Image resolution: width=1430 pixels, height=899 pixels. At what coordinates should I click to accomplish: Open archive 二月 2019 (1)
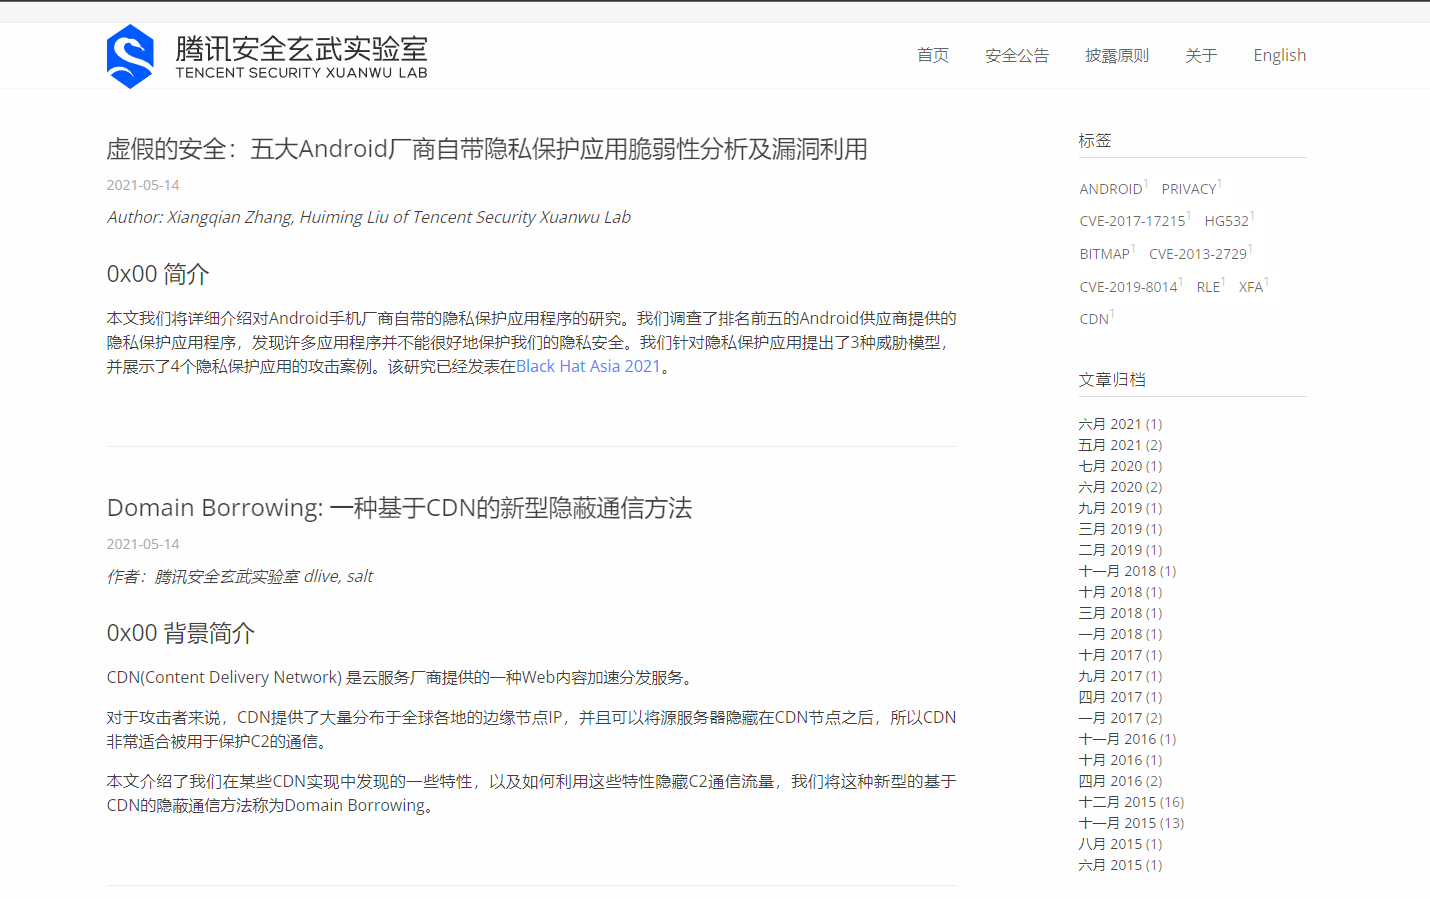1120,550
